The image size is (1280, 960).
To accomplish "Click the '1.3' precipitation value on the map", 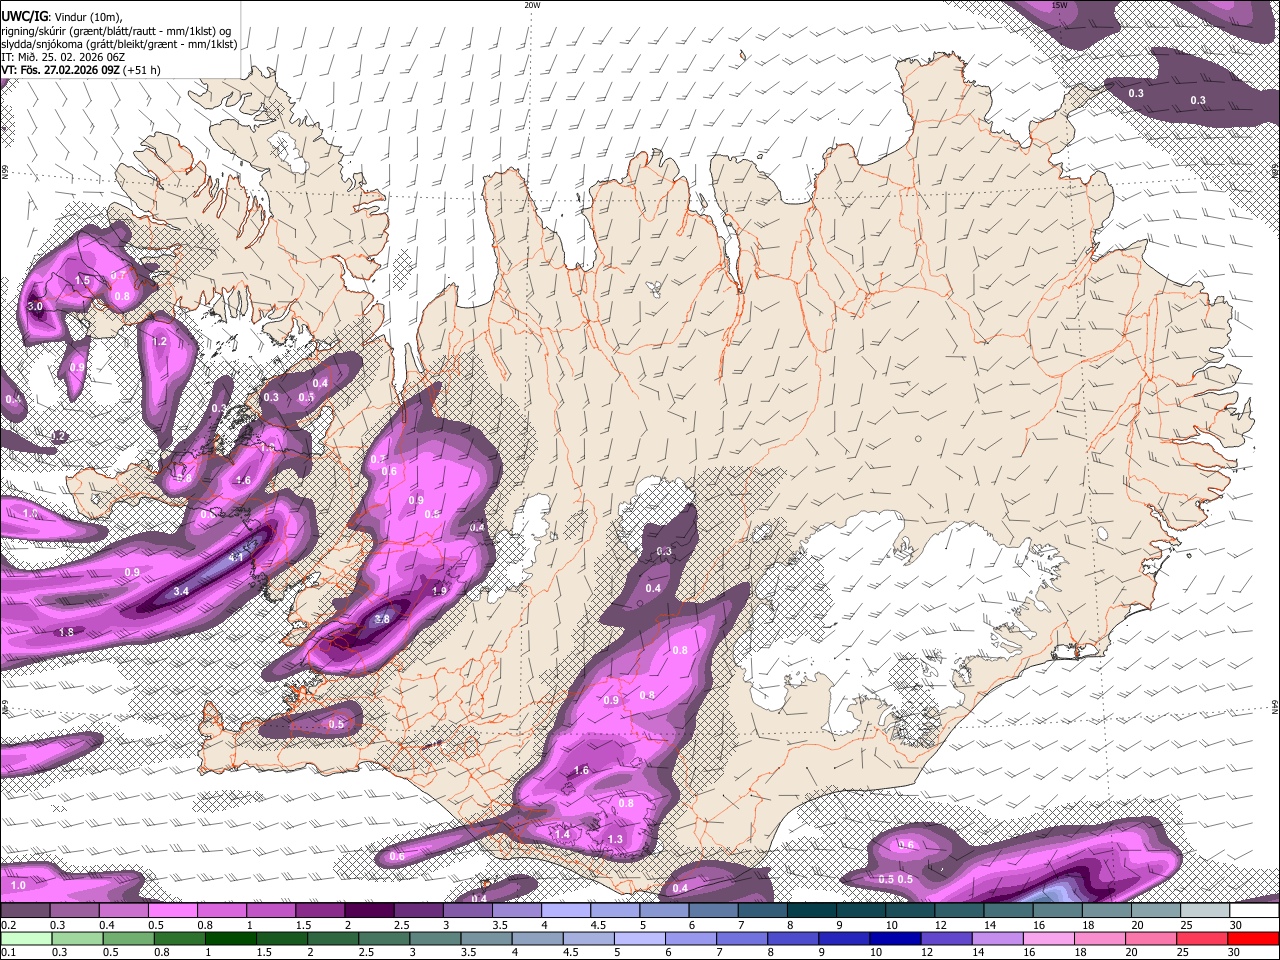I will pyautogui.click(x=615, y=839).
